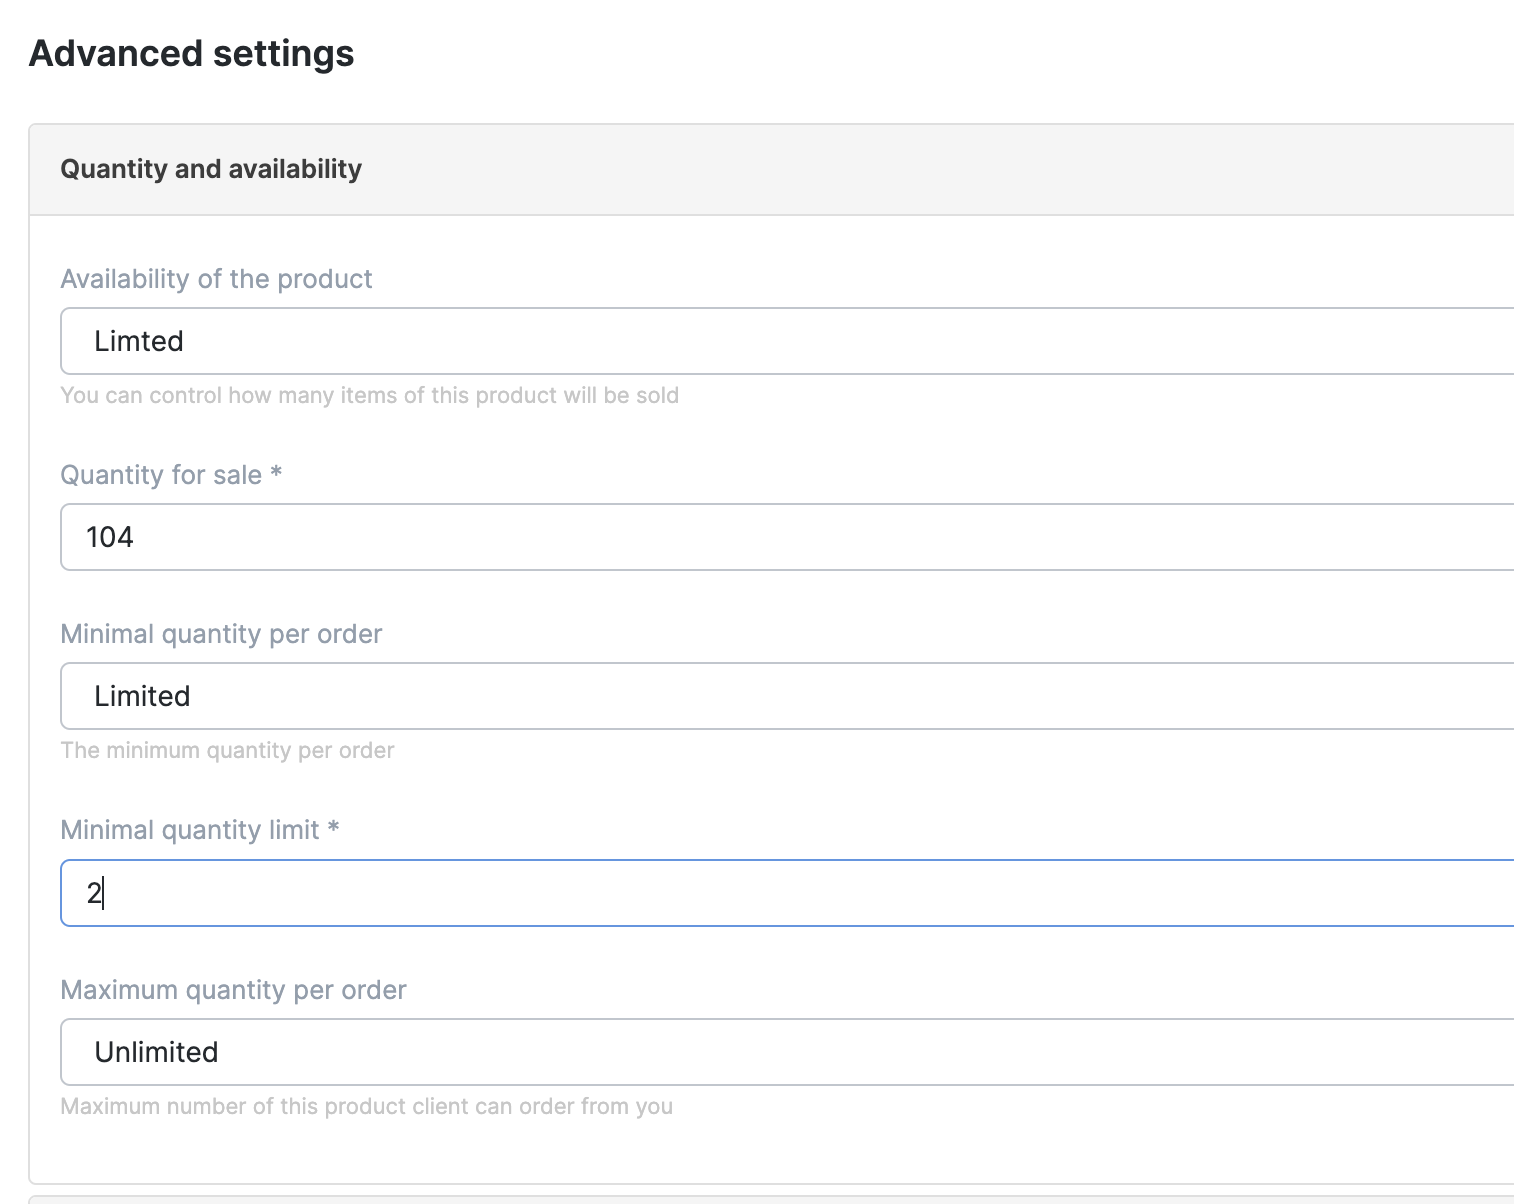
Task: Click the Advanced settings page heading
Action: pos(191,53)
